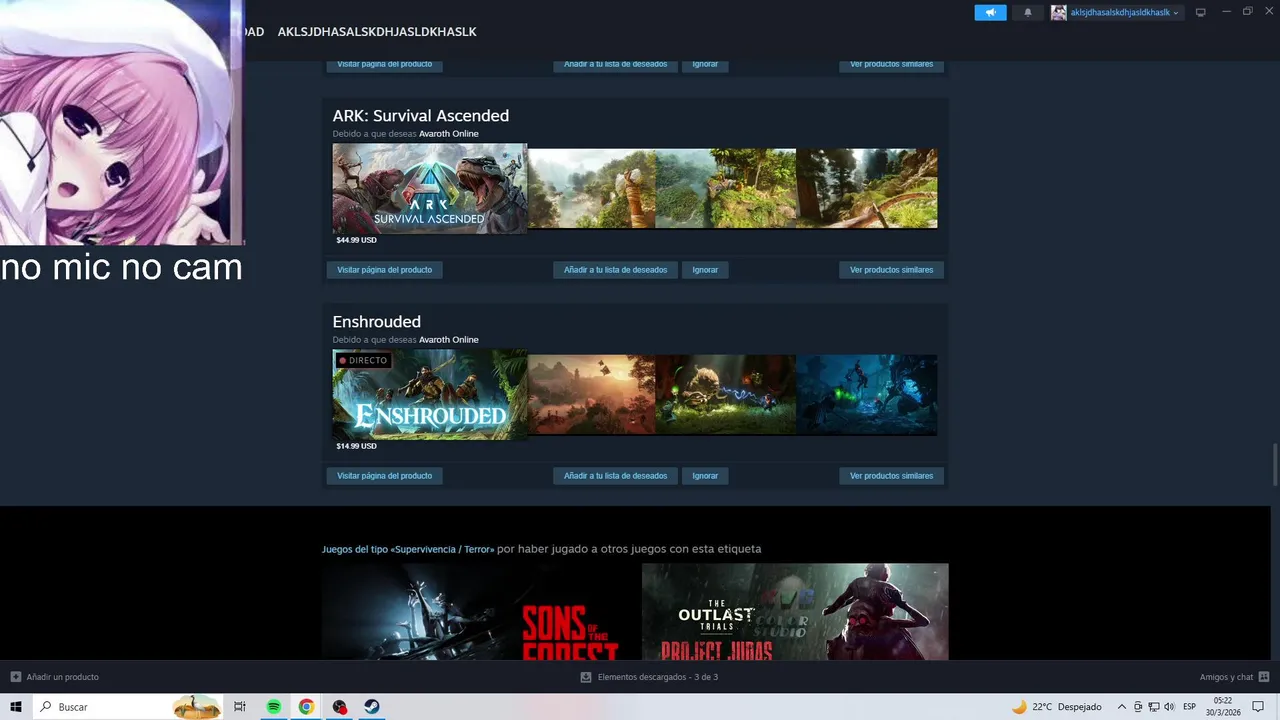Click the plus icon to add a product
Screen dimensions: 1280x720
coord(15,677)
